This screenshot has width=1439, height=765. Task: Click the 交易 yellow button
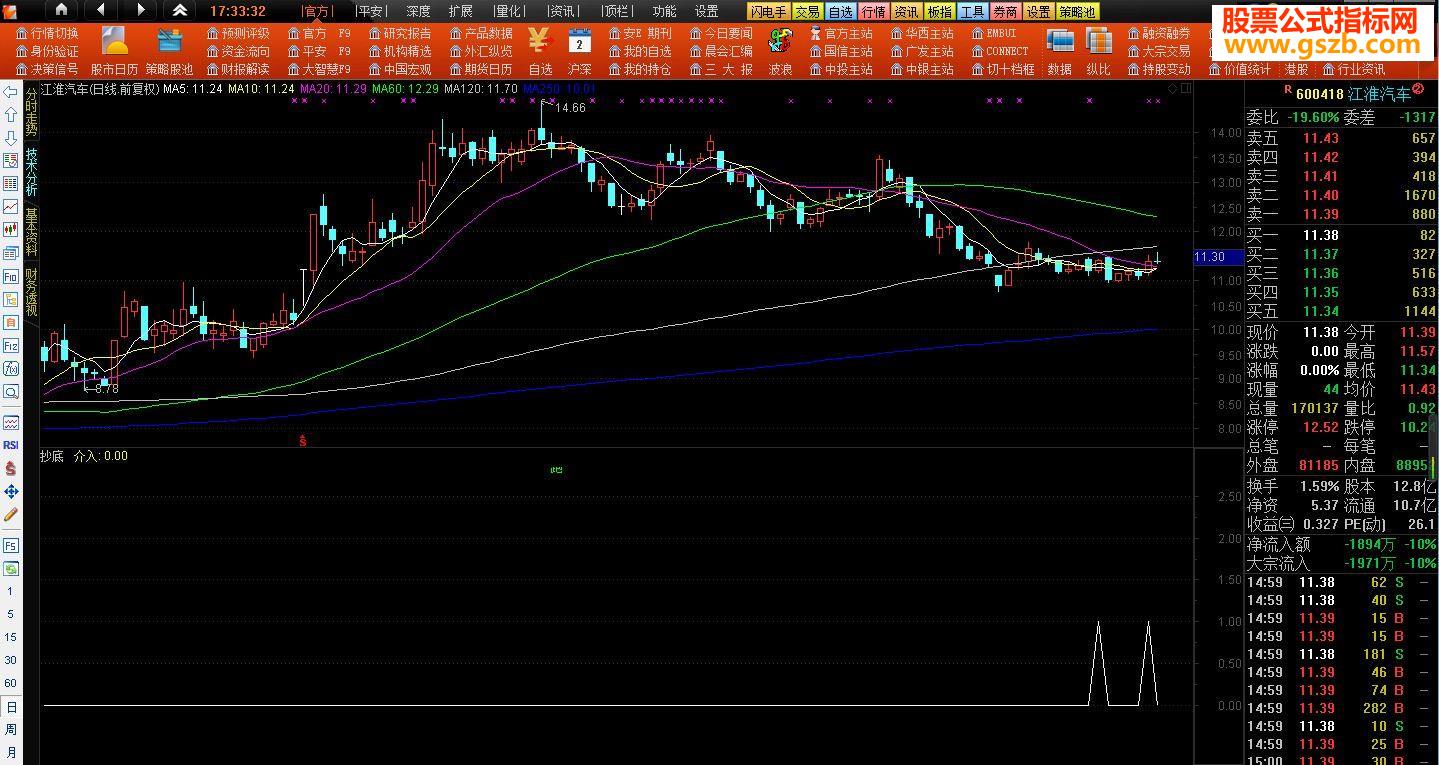pos(807,11)
